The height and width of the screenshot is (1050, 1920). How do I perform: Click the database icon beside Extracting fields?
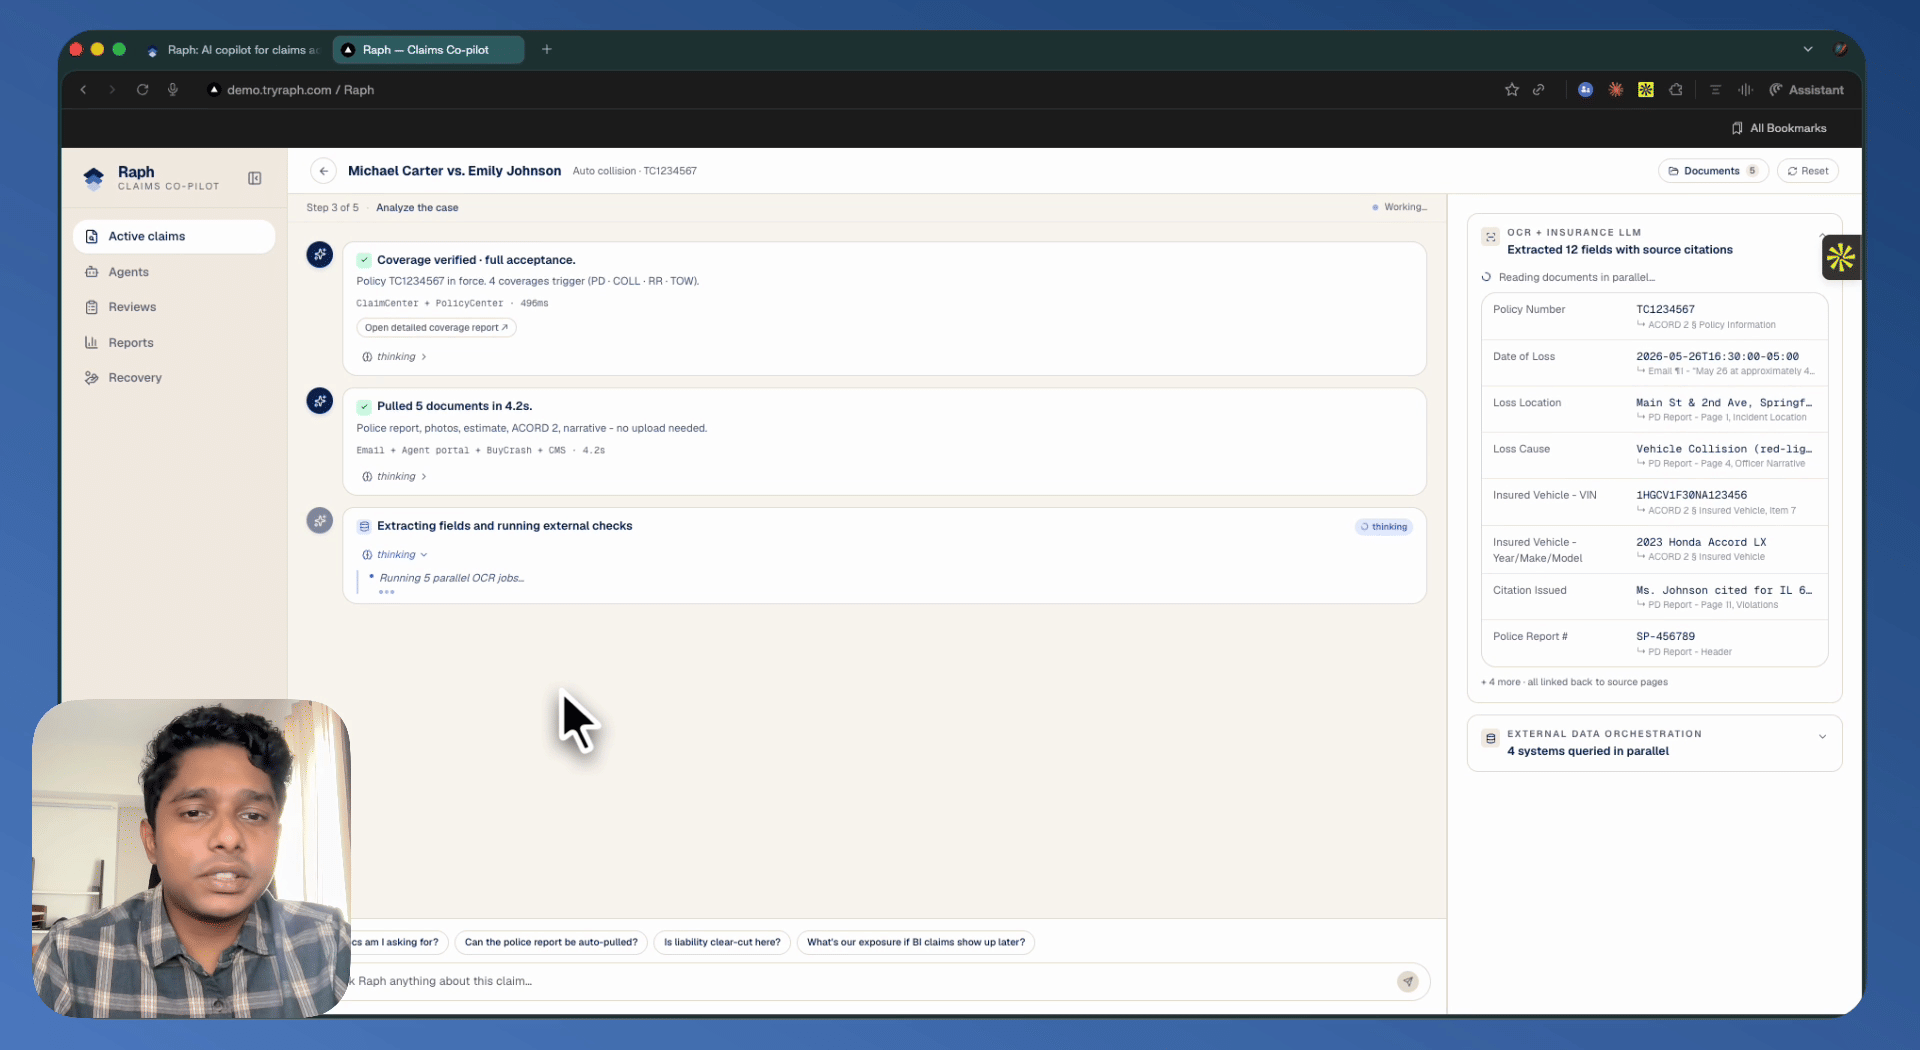pos(364,526)
